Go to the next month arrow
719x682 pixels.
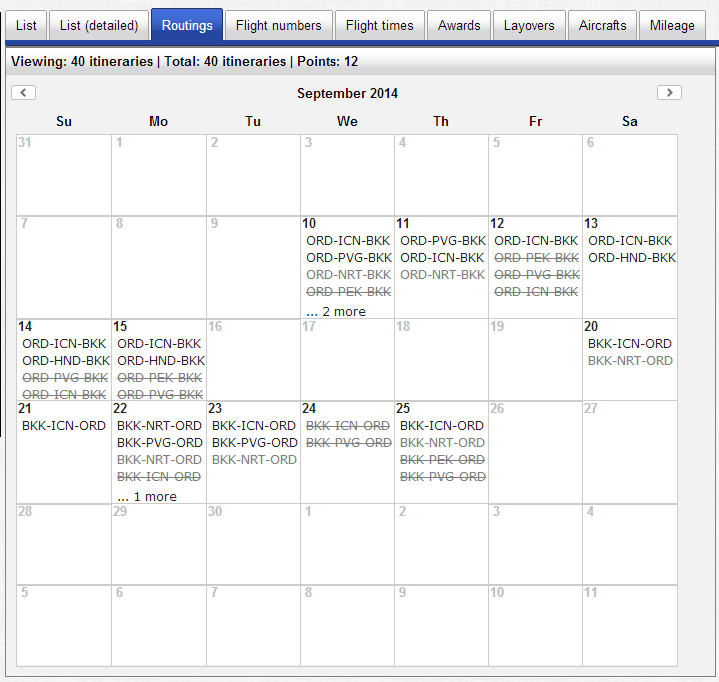coord(669,93)
